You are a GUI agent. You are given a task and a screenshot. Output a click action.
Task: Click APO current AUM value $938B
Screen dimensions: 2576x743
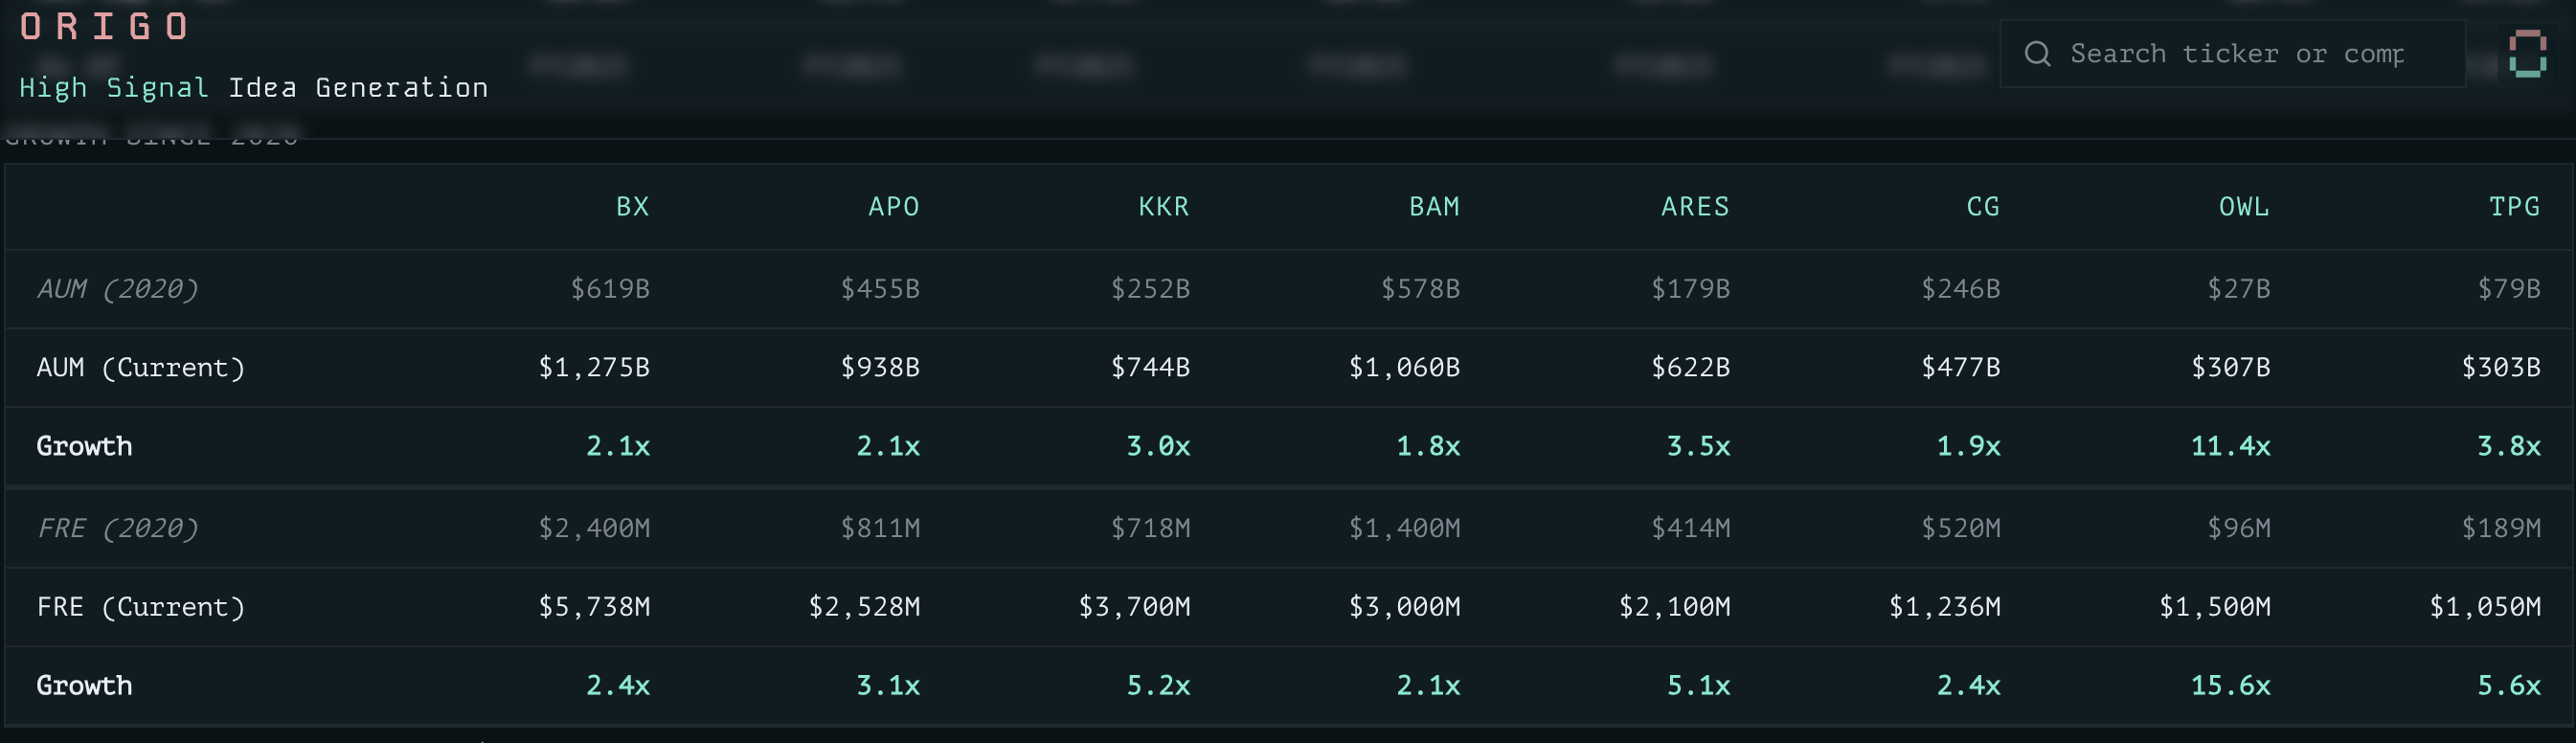pyautogui.click(x=880, y=368)
